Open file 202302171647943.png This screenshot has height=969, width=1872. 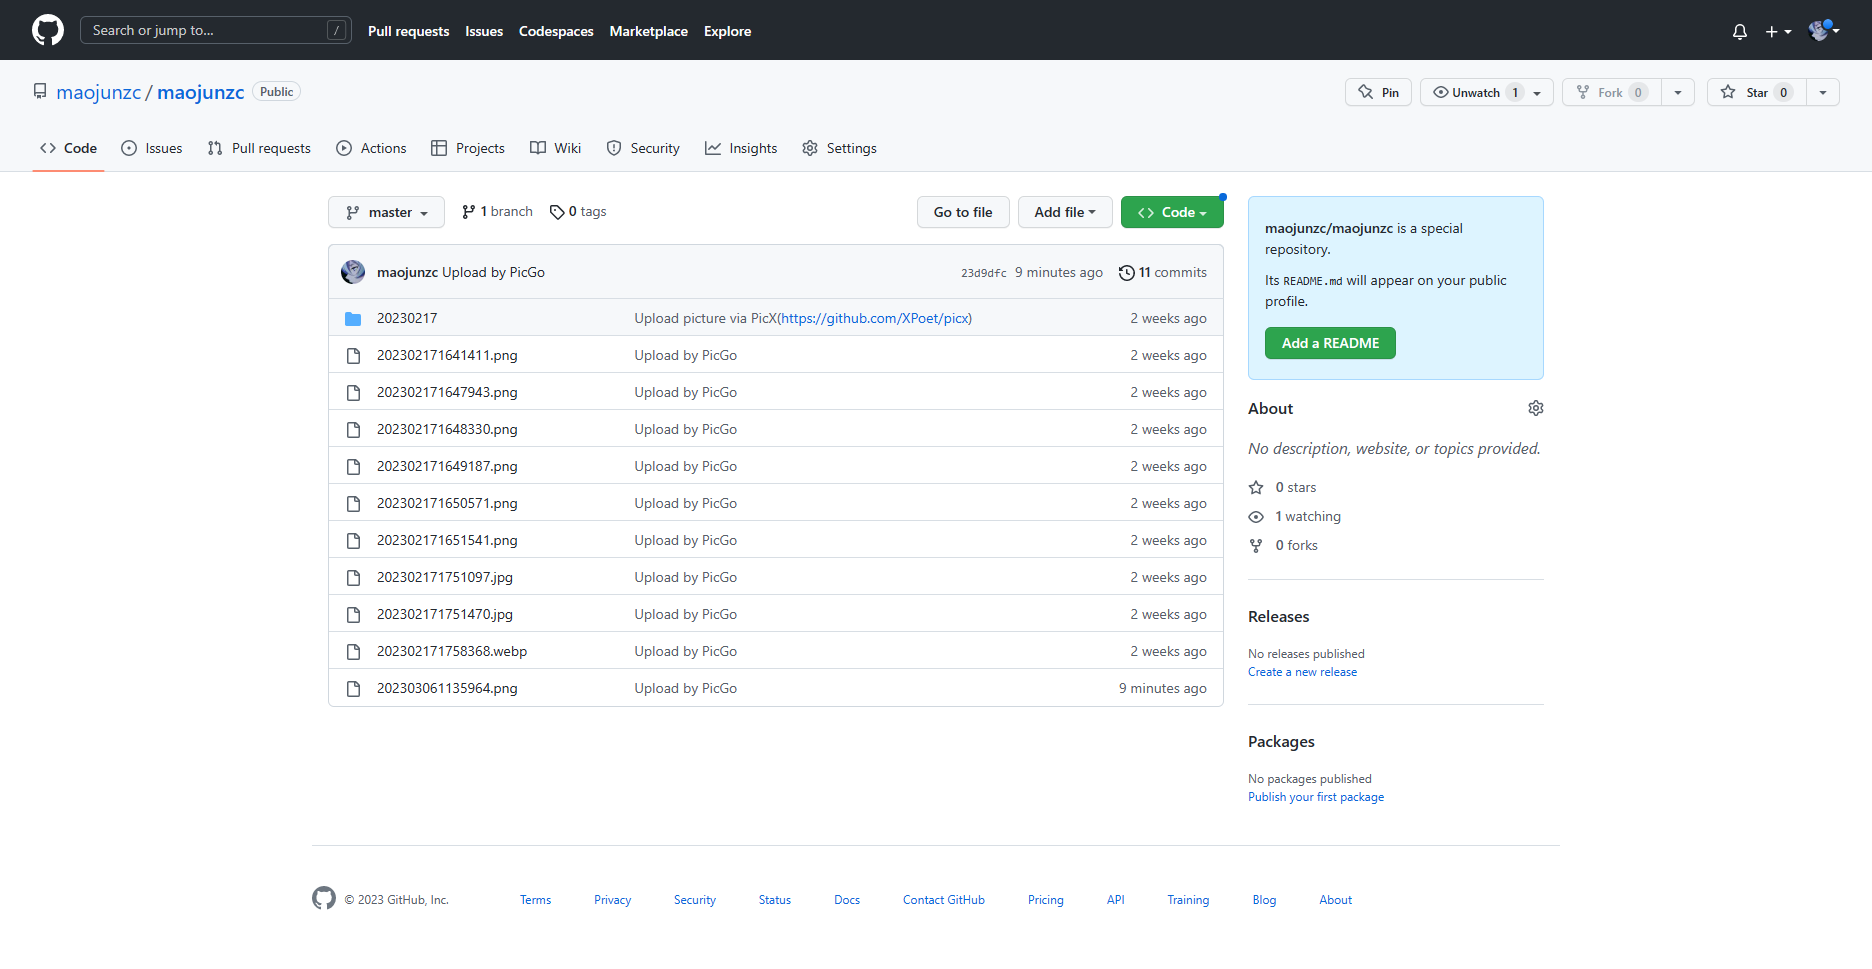447,392
